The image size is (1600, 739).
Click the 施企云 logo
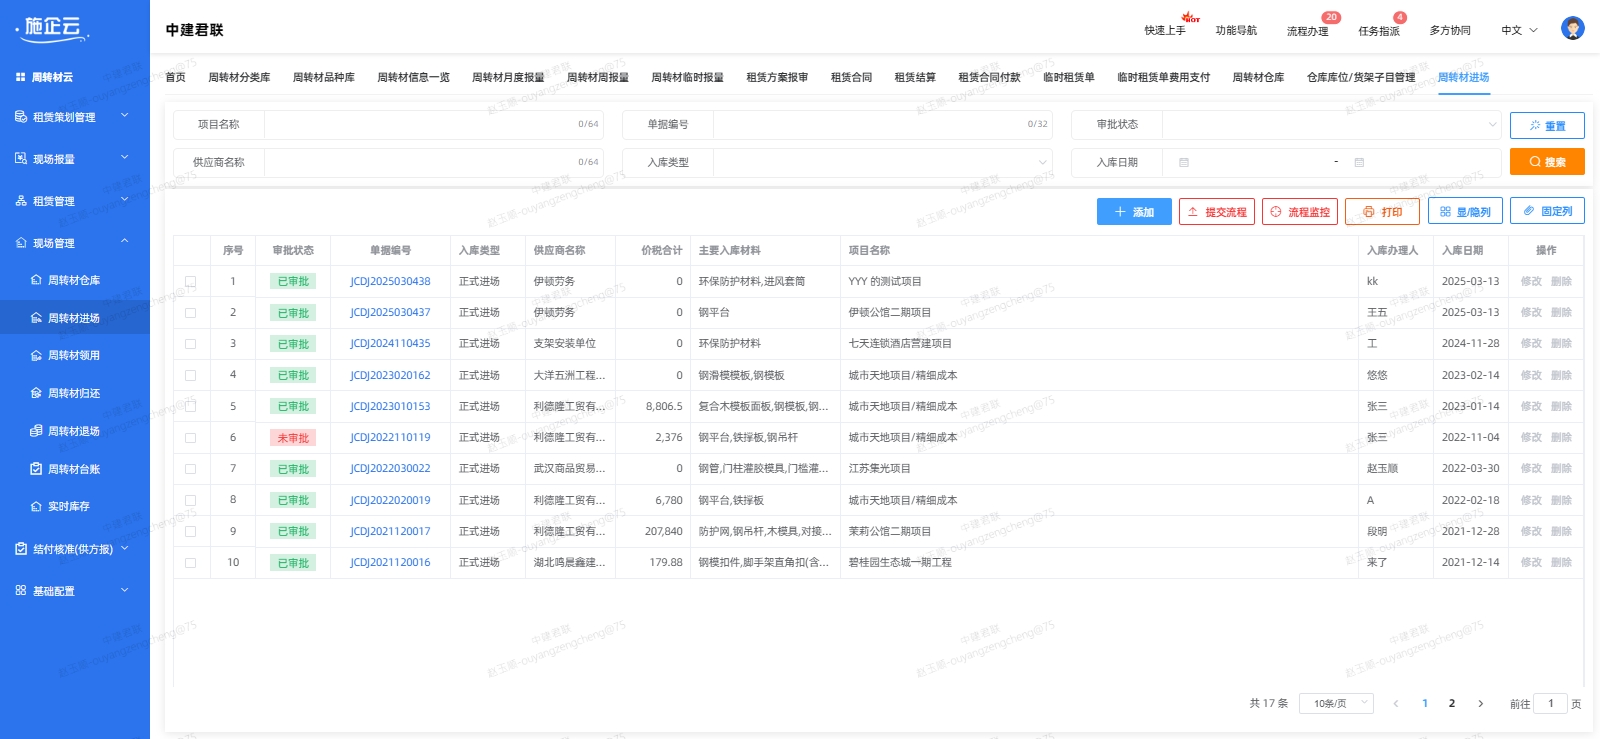coord(53,28)
